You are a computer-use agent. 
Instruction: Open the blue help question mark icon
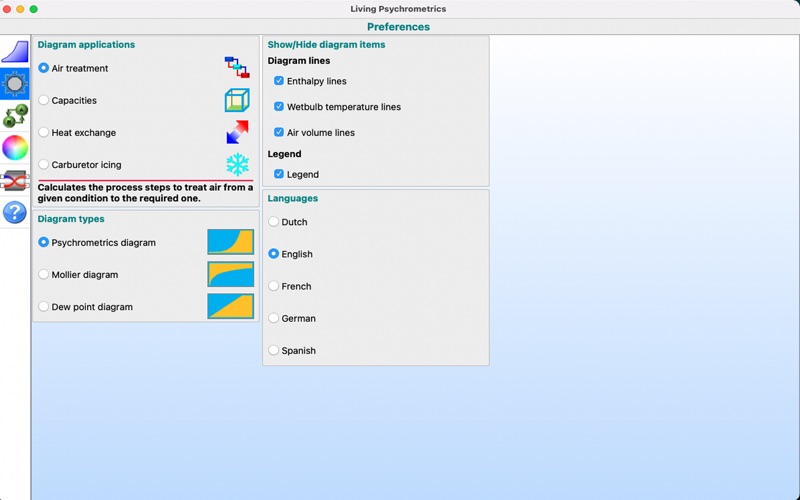[x=15, y=212]
